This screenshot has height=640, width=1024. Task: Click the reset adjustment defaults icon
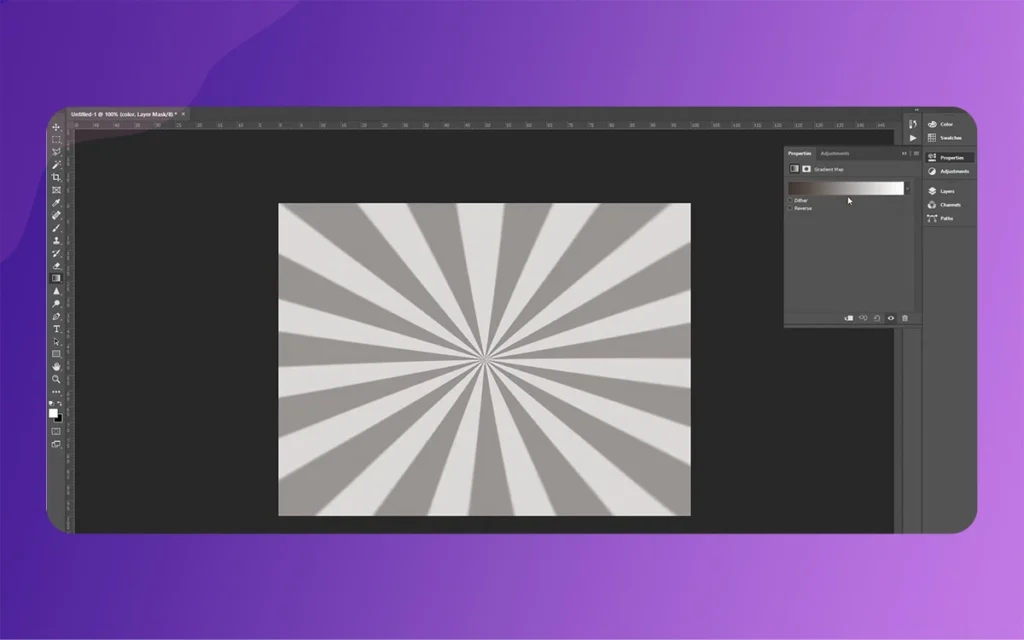pyautogui.click(x=877, y=318)
